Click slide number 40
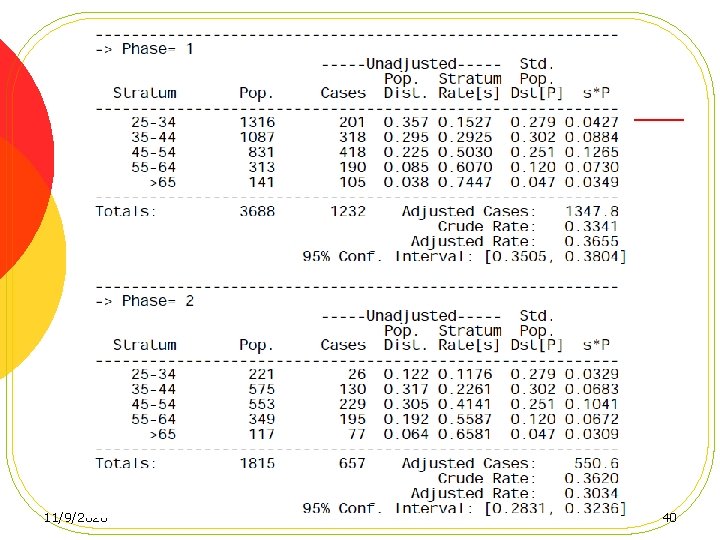Image resolution: width=720 pixels, height=540 pixels. (x=669, y=518)
